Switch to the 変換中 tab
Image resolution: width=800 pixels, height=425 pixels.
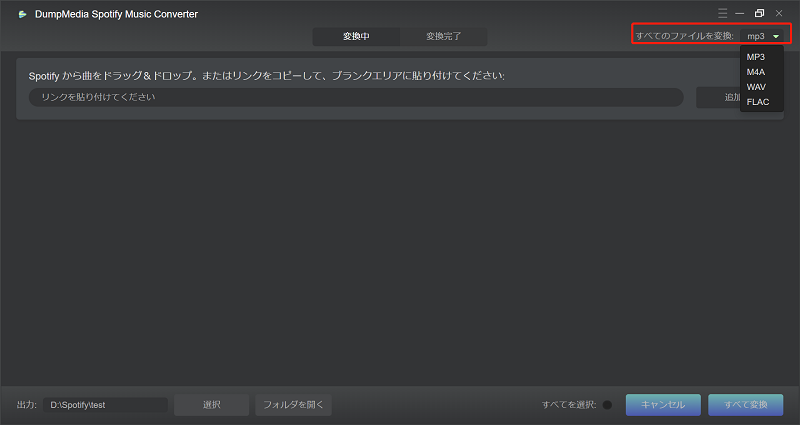click(356, 36)
